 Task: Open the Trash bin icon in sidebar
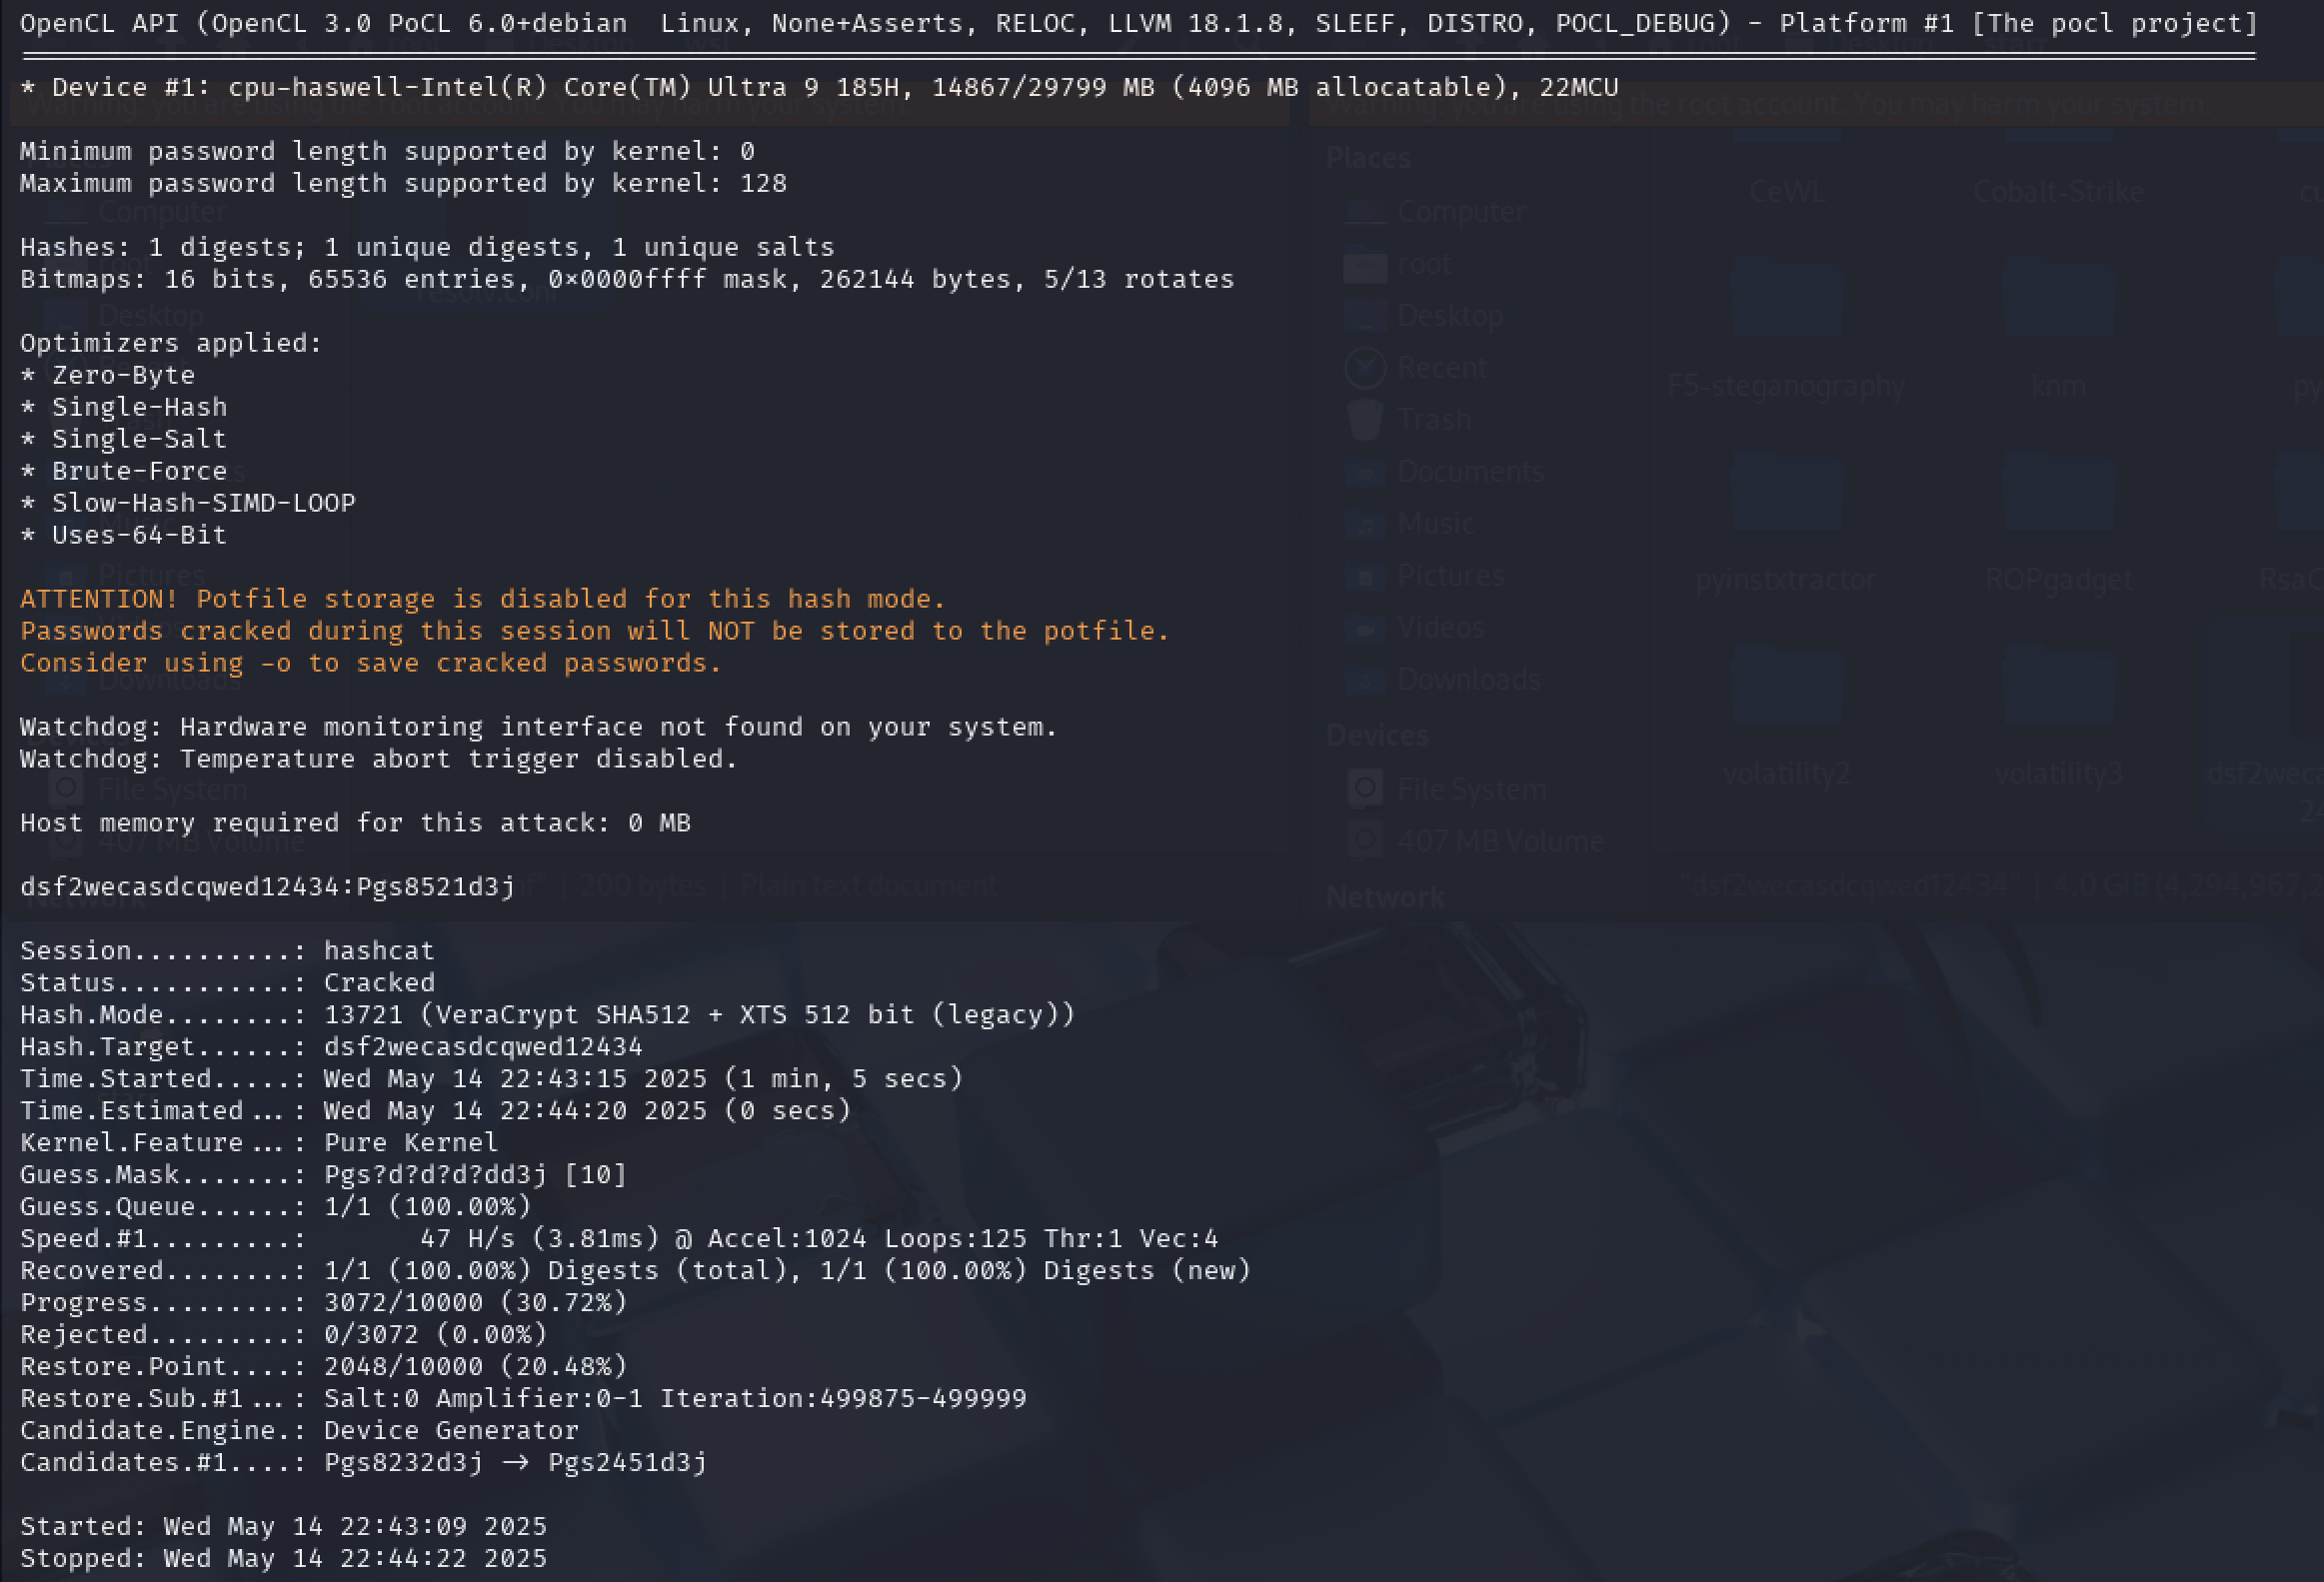(x=1365, y=419)
